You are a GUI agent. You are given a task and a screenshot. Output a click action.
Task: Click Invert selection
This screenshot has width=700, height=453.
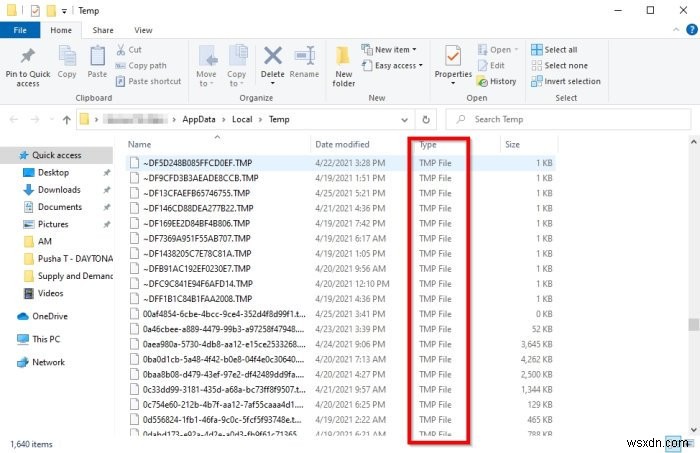coord(566,81)
